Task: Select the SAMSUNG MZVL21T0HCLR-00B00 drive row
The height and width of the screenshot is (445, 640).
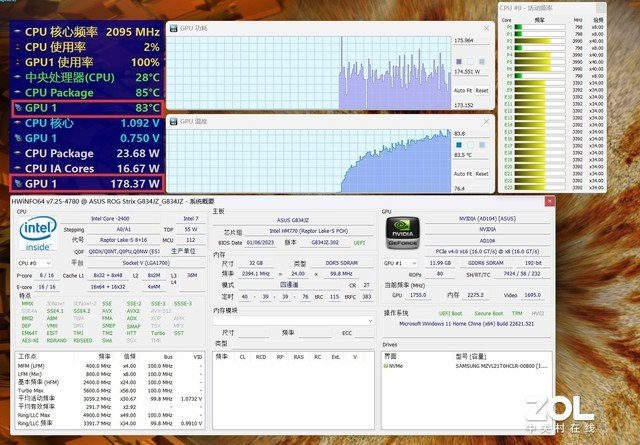Action: 467,366
